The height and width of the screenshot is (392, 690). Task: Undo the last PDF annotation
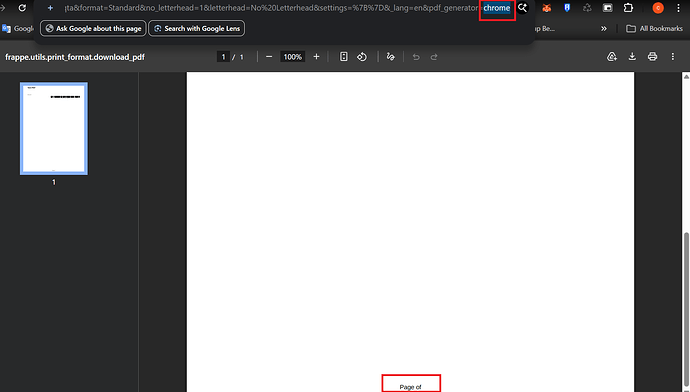coord(416,57)
